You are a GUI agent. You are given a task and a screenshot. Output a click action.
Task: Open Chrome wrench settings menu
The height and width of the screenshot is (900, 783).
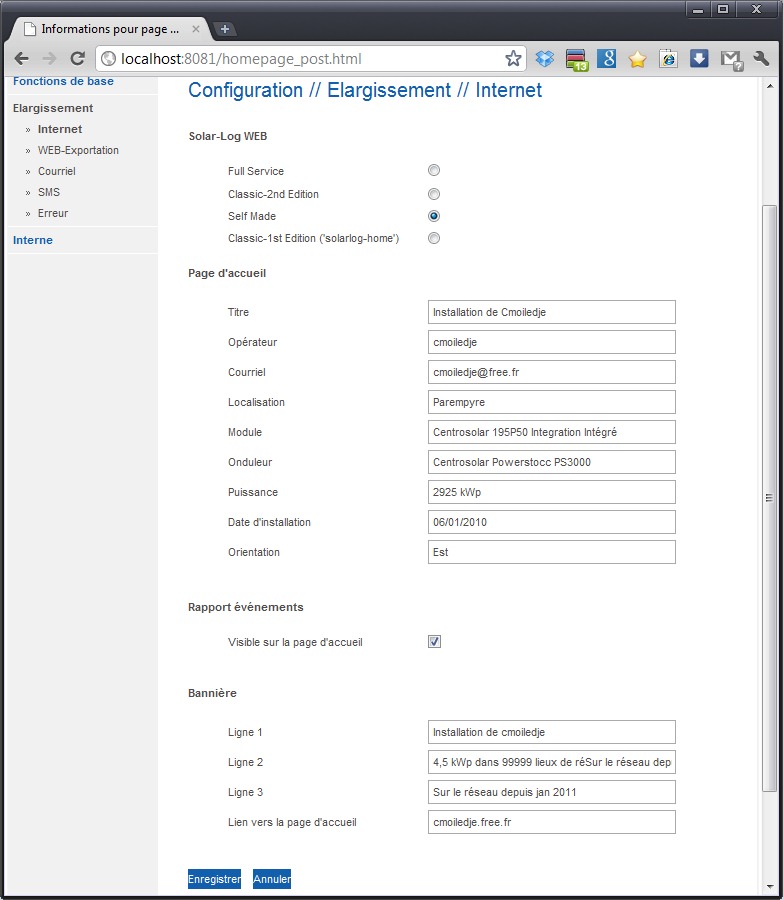click(x=761, y=59)
